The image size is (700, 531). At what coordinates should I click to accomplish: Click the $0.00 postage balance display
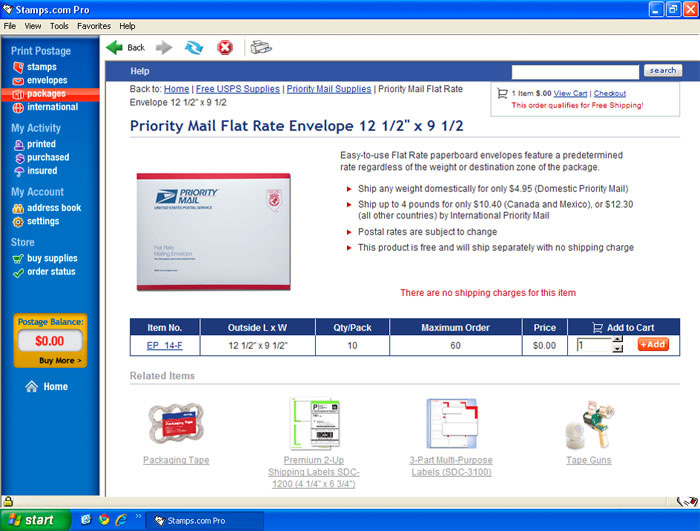pos(50,341)
